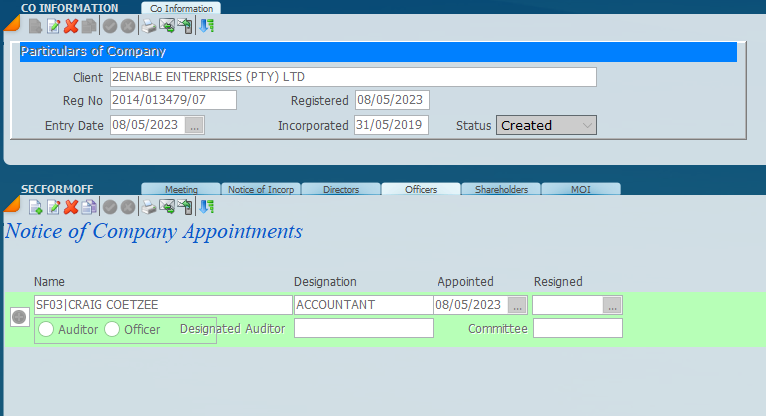Select the Officer radio button

112,329
